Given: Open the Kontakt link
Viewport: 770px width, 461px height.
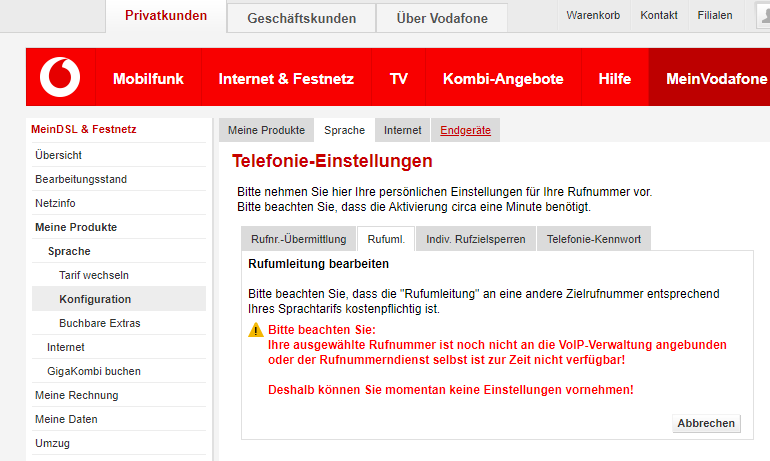Looking at the screenshot, I should click(x=659, y=15).
